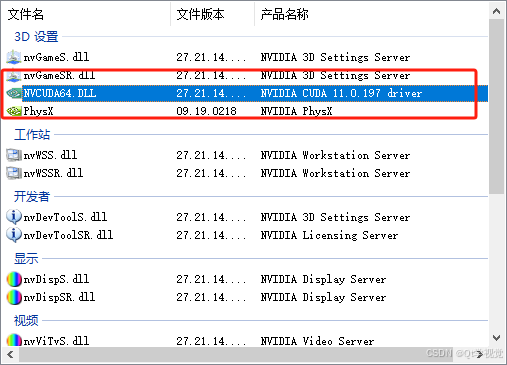Screen dimensions: 507x365
Task: Select the nvWSSR.dll file name
Action: click(53, 173)
